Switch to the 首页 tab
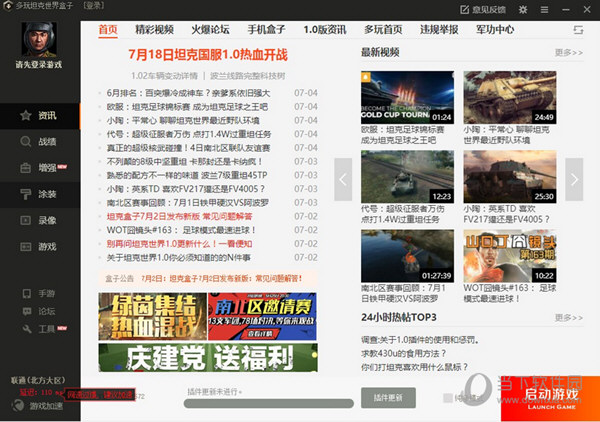This screenshot has height=422, width=600. (108, 29)
